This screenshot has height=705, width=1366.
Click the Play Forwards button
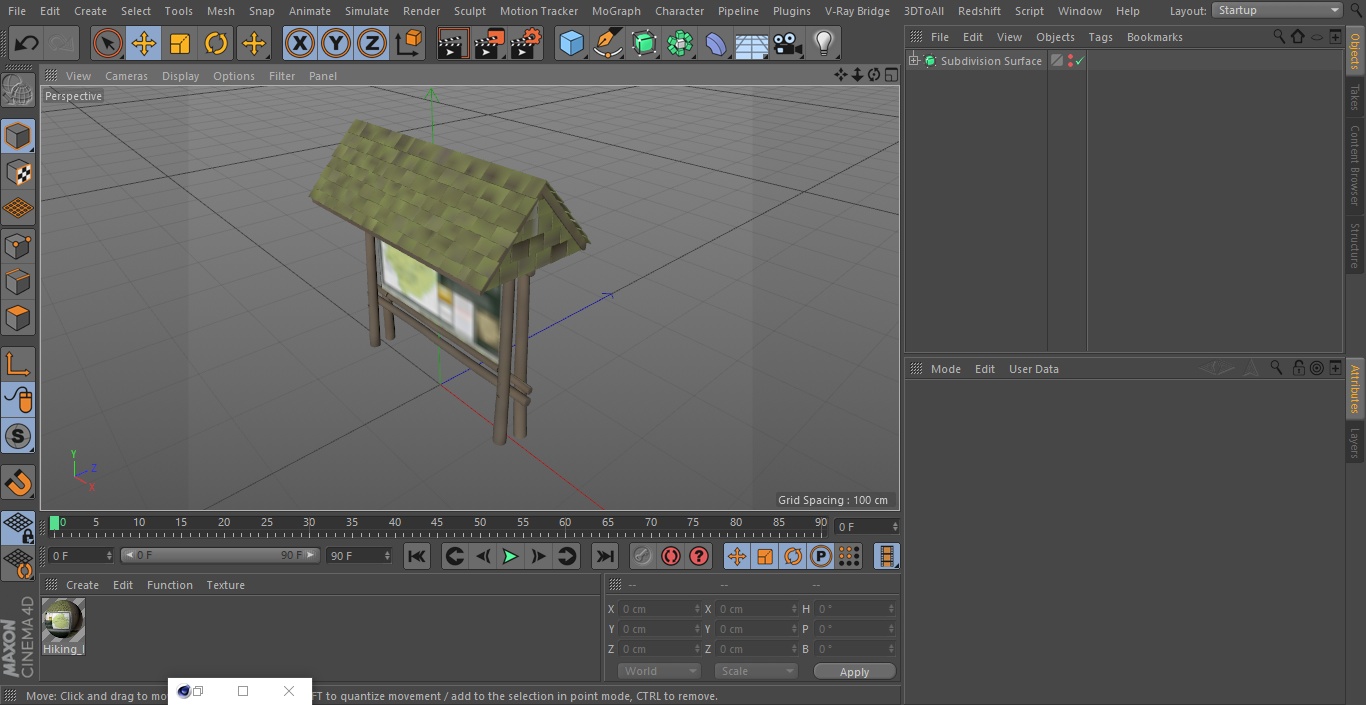pos(510,556)
